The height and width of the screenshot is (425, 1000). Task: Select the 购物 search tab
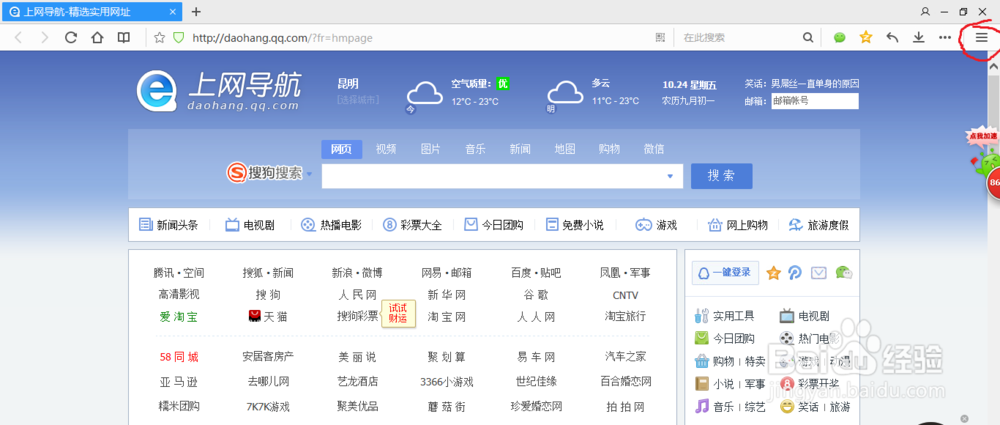pyautogui.click(x=609, y=149)
